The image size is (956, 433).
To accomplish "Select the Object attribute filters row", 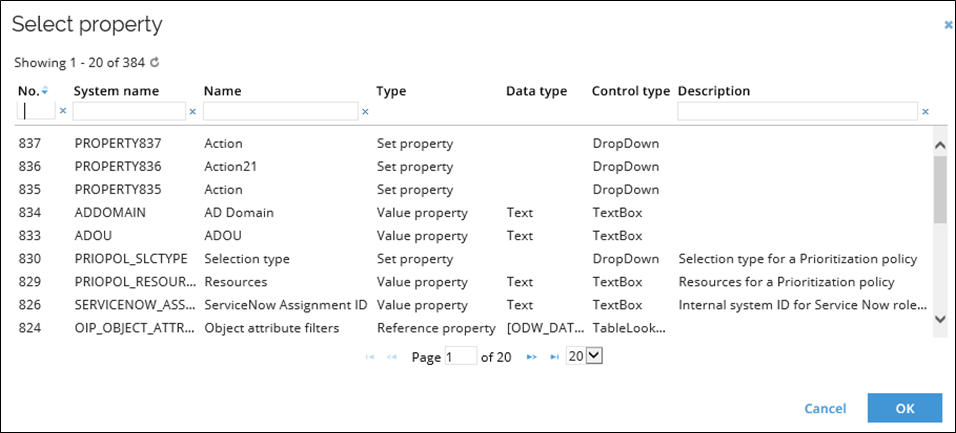I will tap(475, 328).
